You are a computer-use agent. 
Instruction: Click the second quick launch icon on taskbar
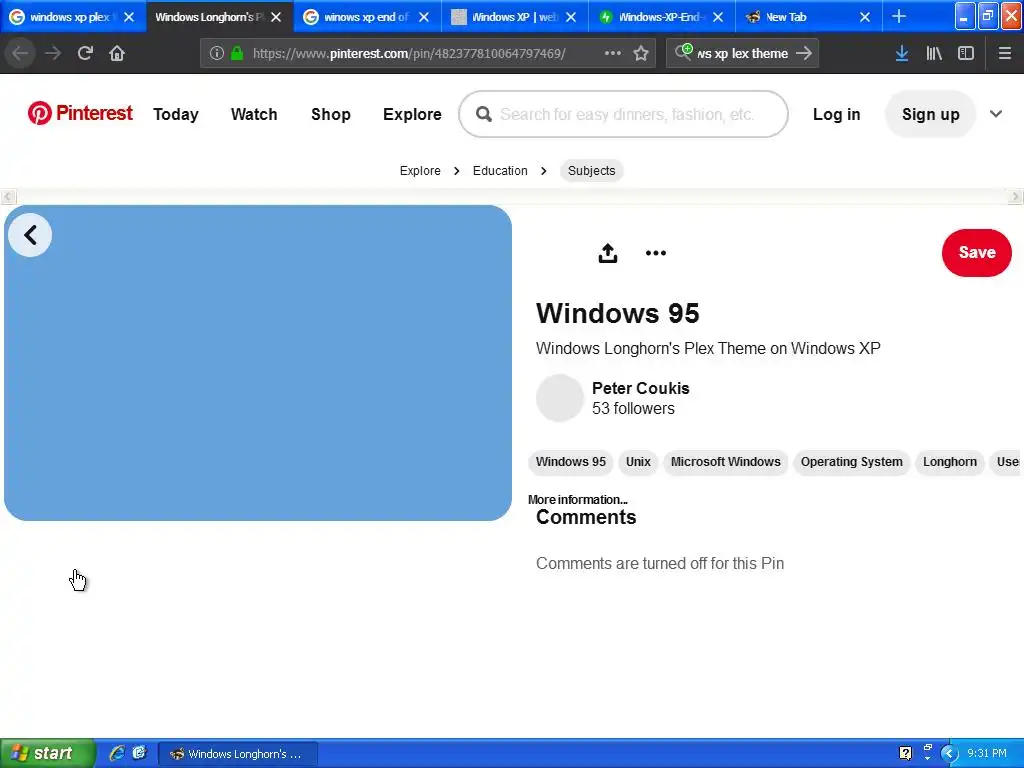tap(139, 753)
